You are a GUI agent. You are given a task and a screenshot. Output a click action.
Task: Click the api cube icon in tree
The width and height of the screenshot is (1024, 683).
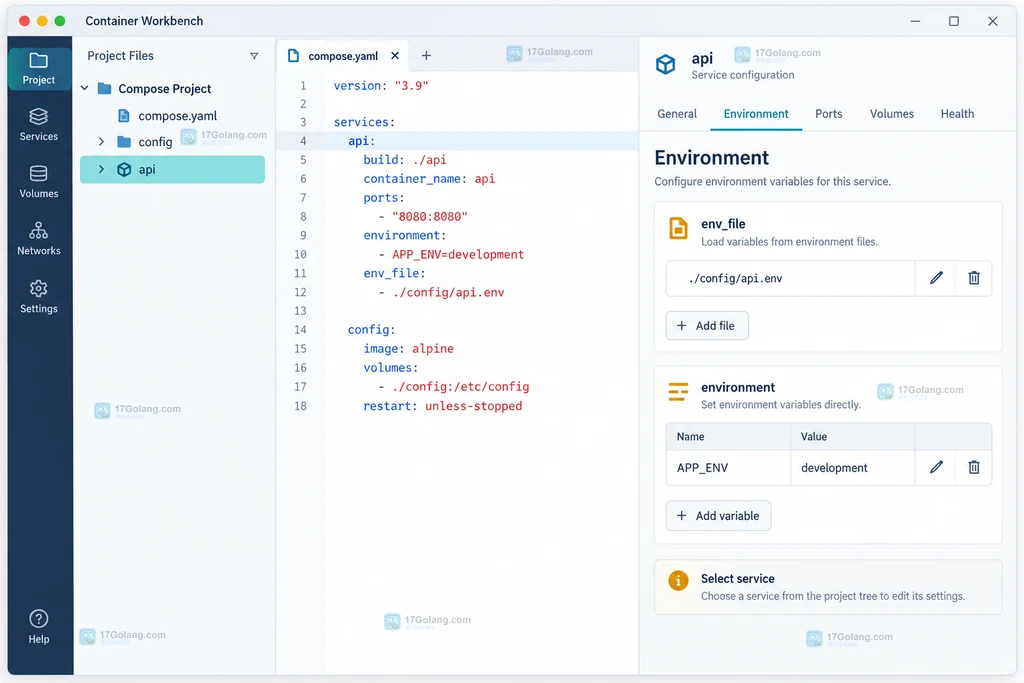tap(124, 170)
